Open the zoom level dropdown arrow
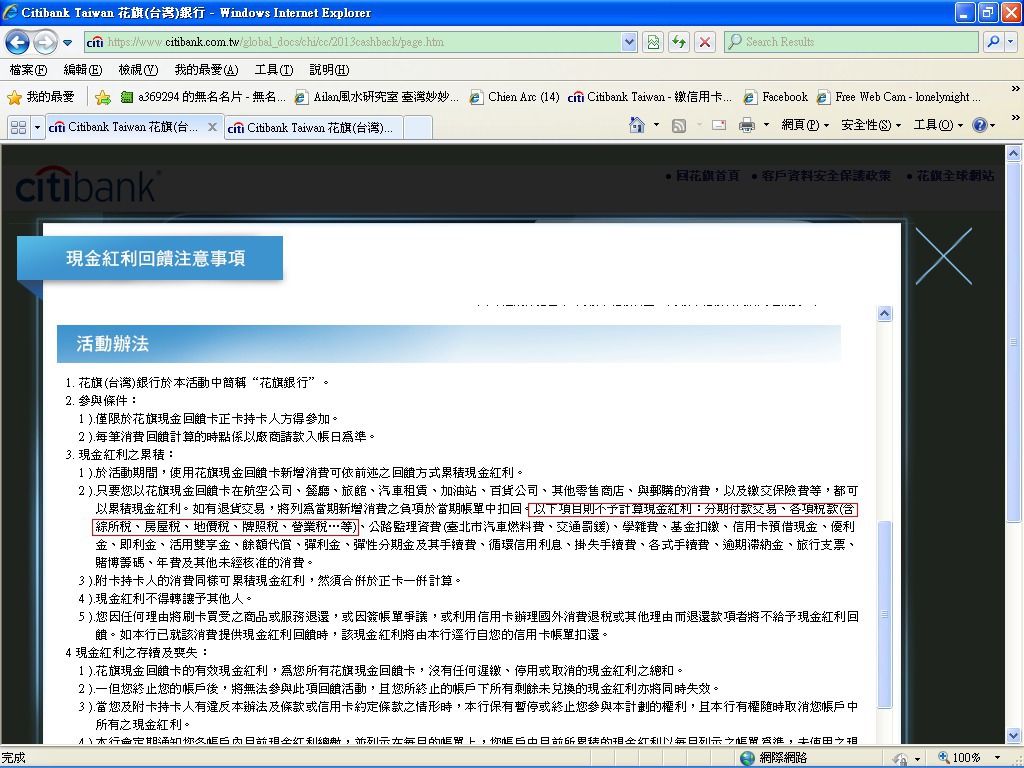 (997, 758)
